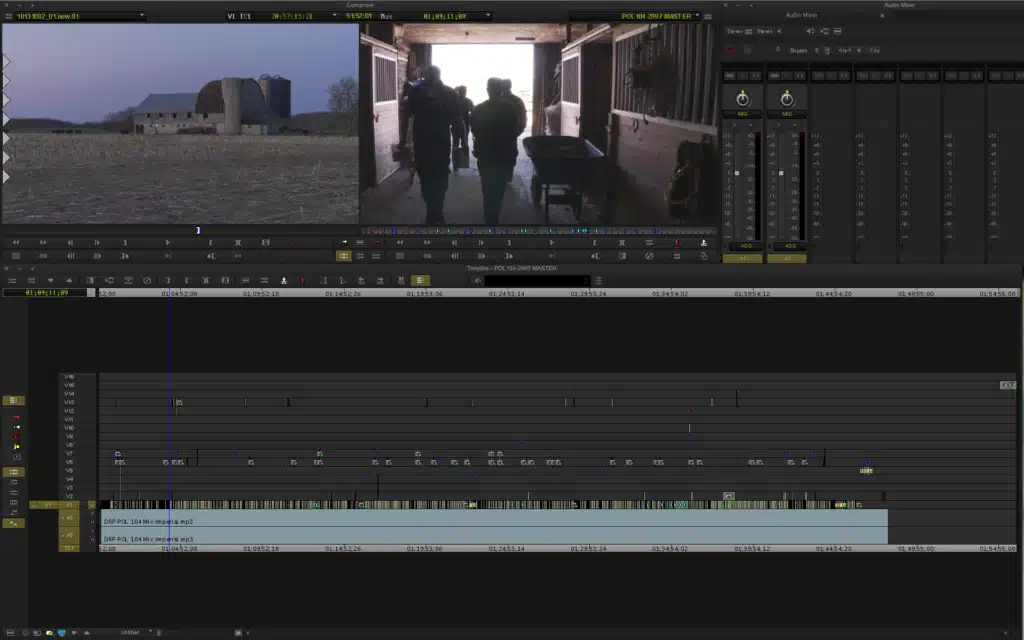Click the Play button under the record monitor
Viewport: 1024px width, 640px height.
pyautogui.click(x=553, y=241)
